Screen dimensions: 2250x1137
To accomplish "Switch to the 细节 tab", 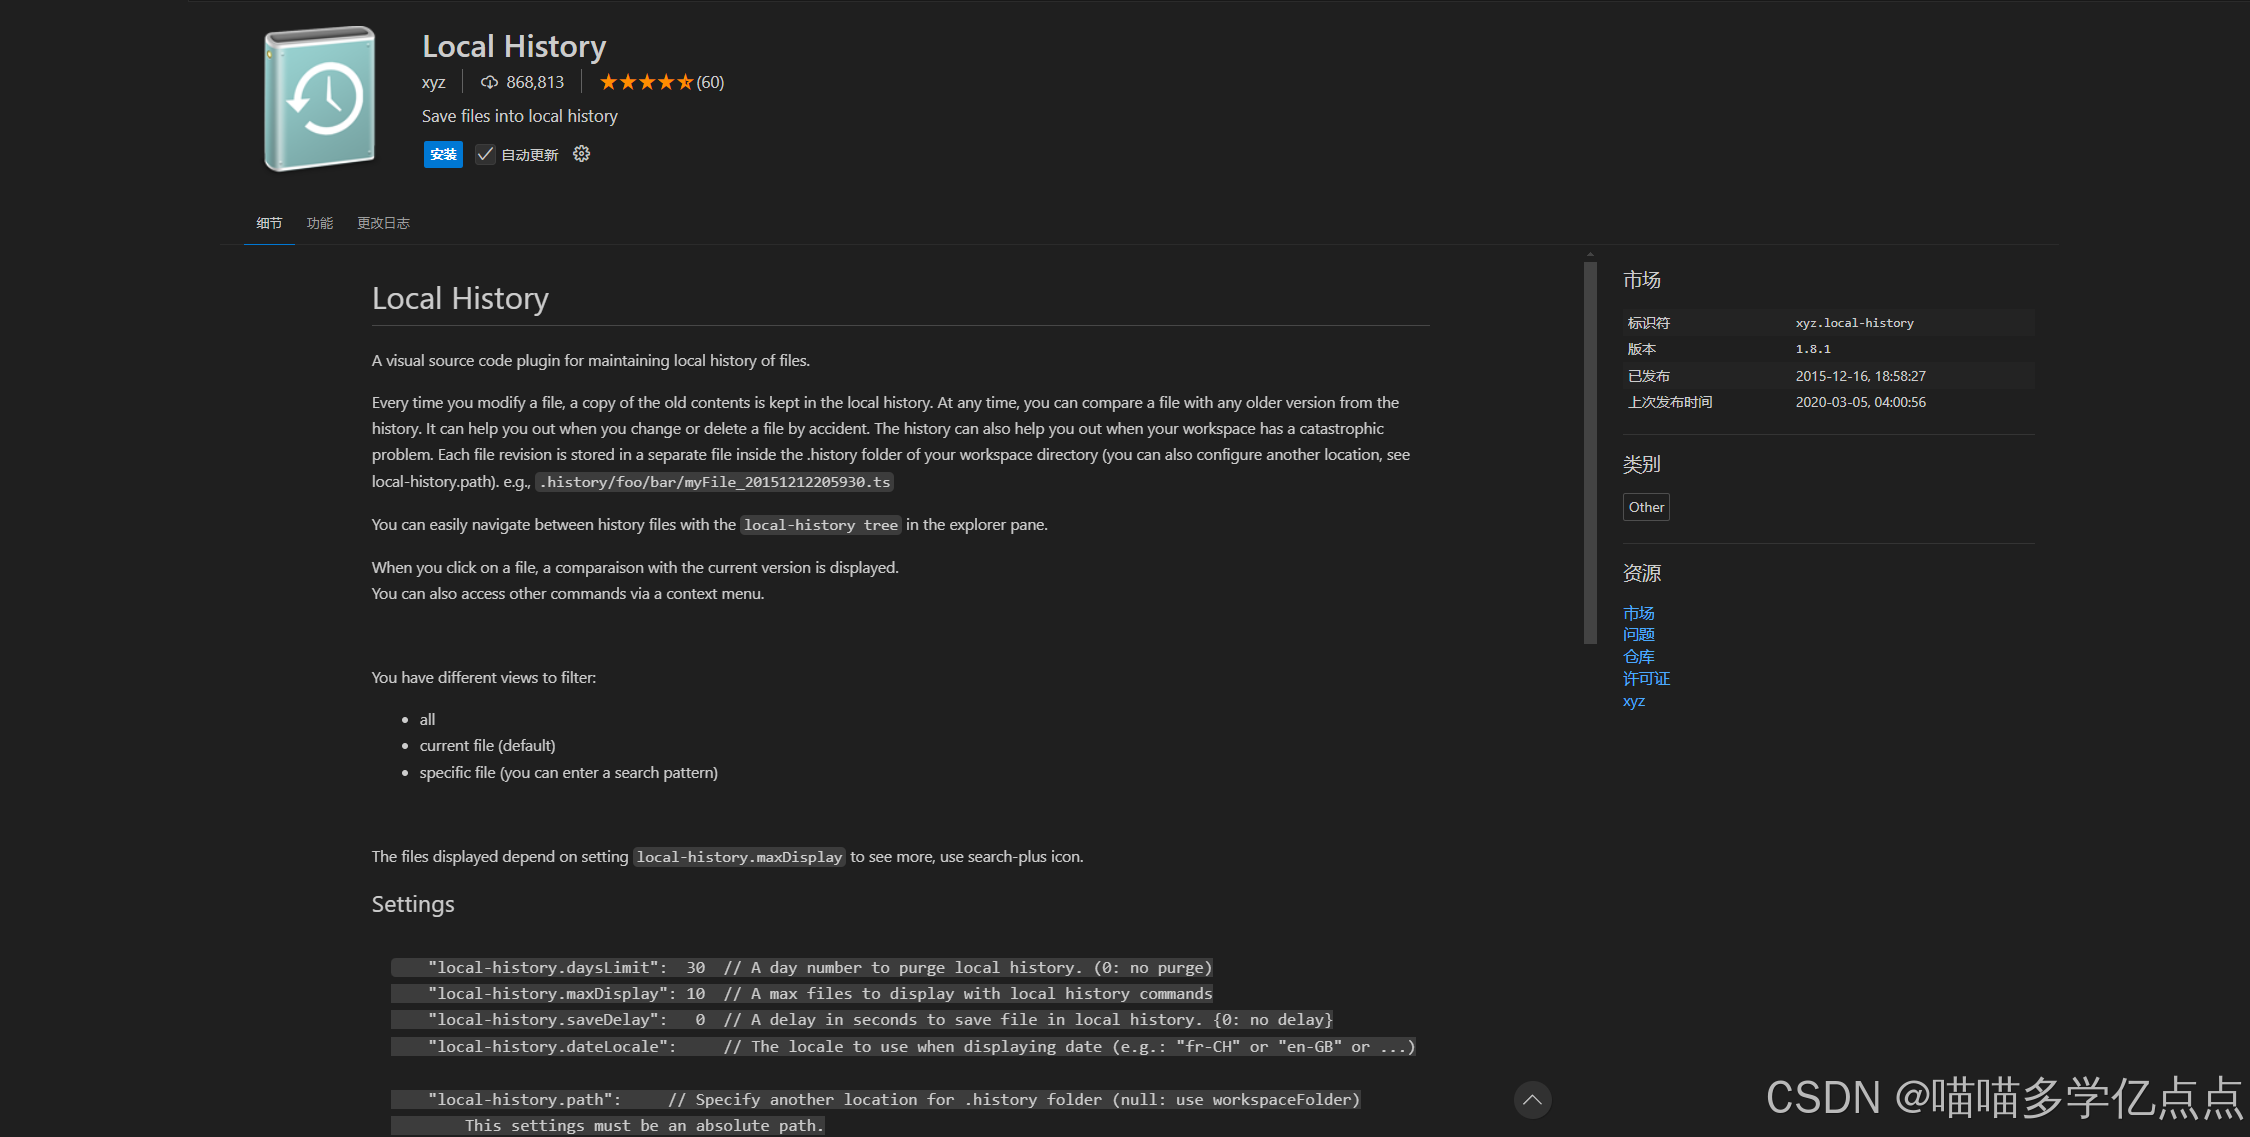I will click(269, 223).
